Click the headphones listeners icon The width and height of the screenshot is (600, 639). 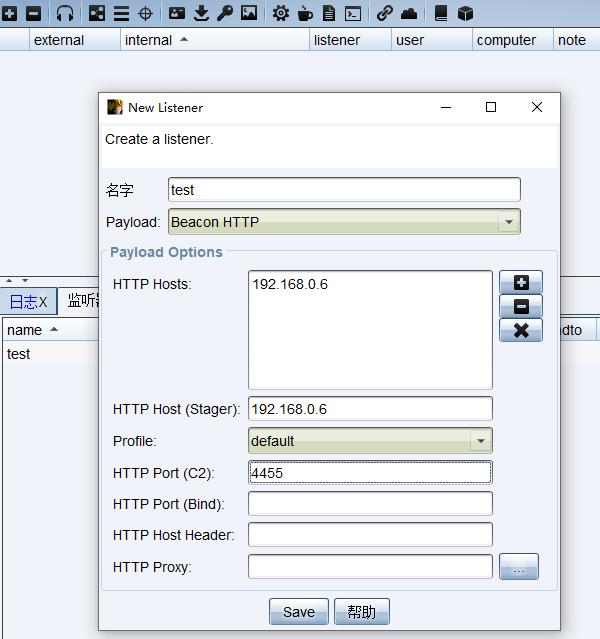pos(65,13)
